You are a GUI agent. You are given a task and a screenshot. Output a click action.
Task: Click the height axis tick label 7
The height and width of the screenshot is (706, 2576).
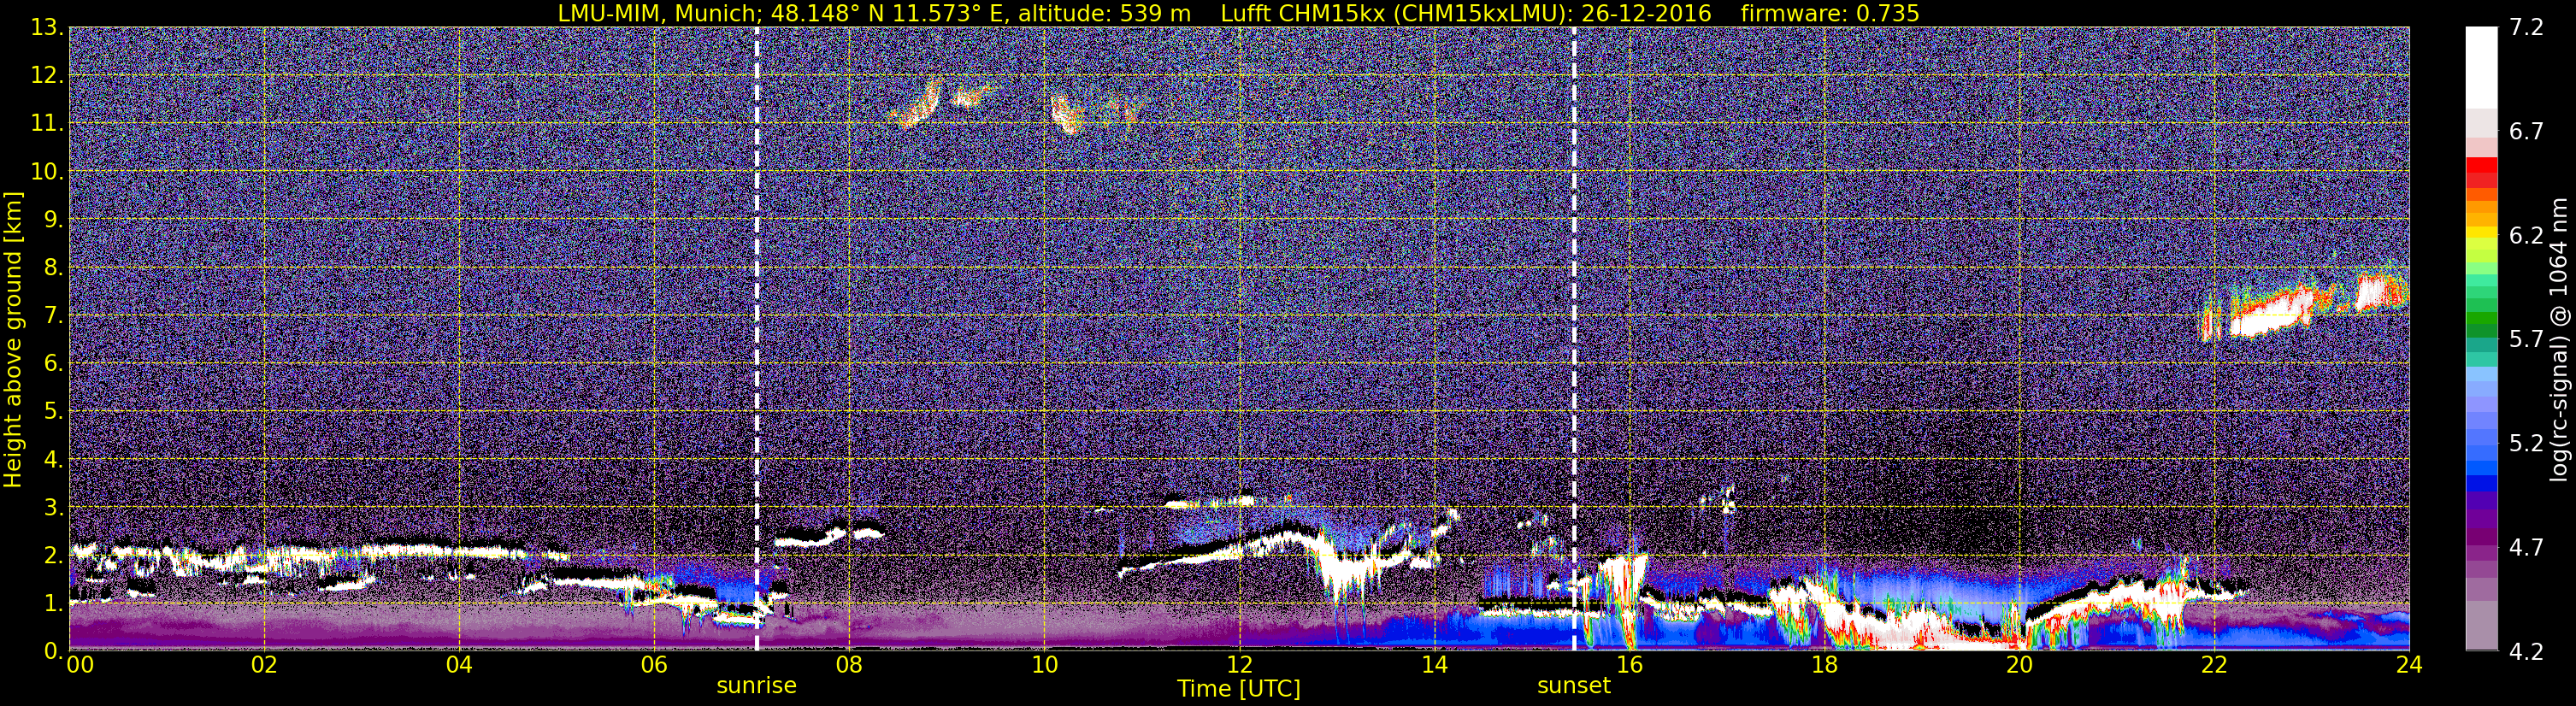click(53, 316)
